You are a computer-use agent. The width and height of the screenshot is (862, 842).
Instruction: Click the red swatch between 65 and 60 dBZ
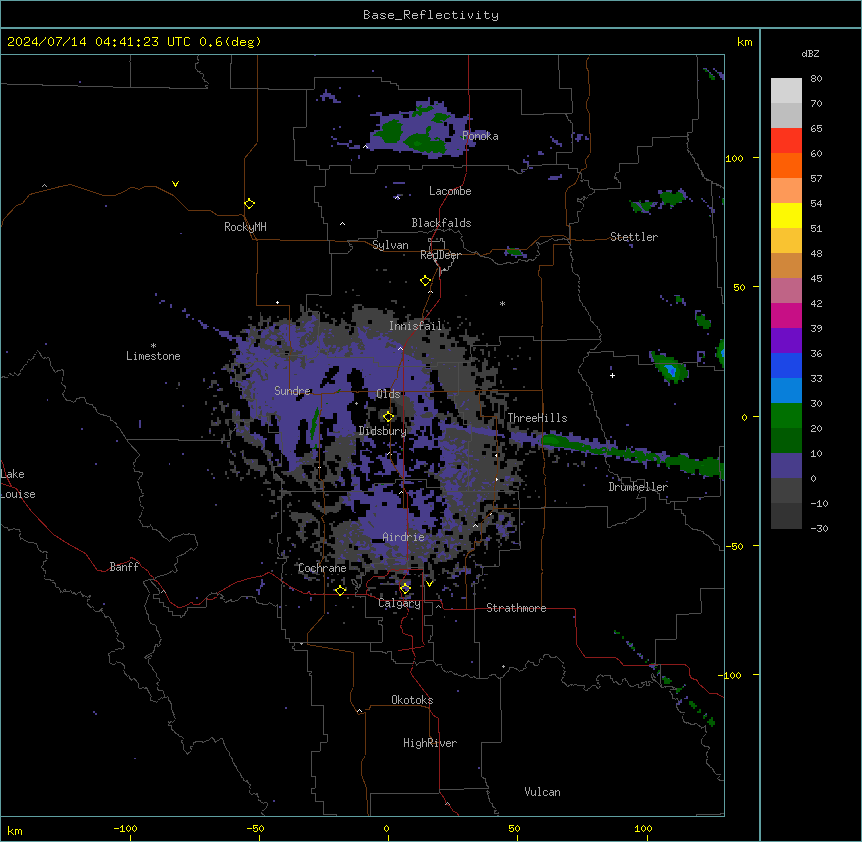786,140
